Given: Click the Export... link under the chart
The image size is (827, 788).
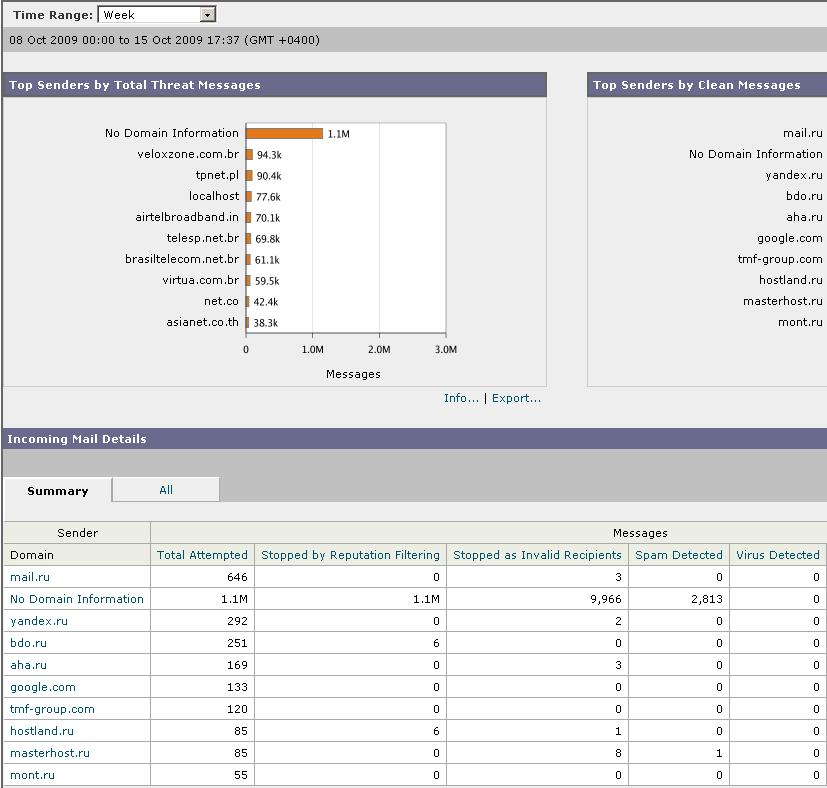Looking at the screenshot, I should tap(516, 398).
